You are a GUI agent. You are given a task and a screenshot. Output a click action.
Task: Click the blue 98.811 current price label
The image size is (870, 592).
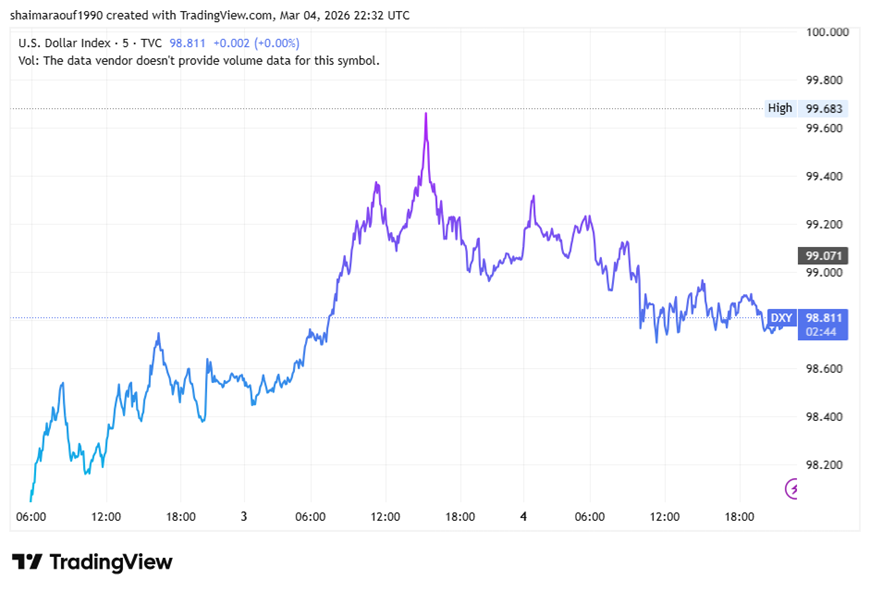(x=825, y=317)
